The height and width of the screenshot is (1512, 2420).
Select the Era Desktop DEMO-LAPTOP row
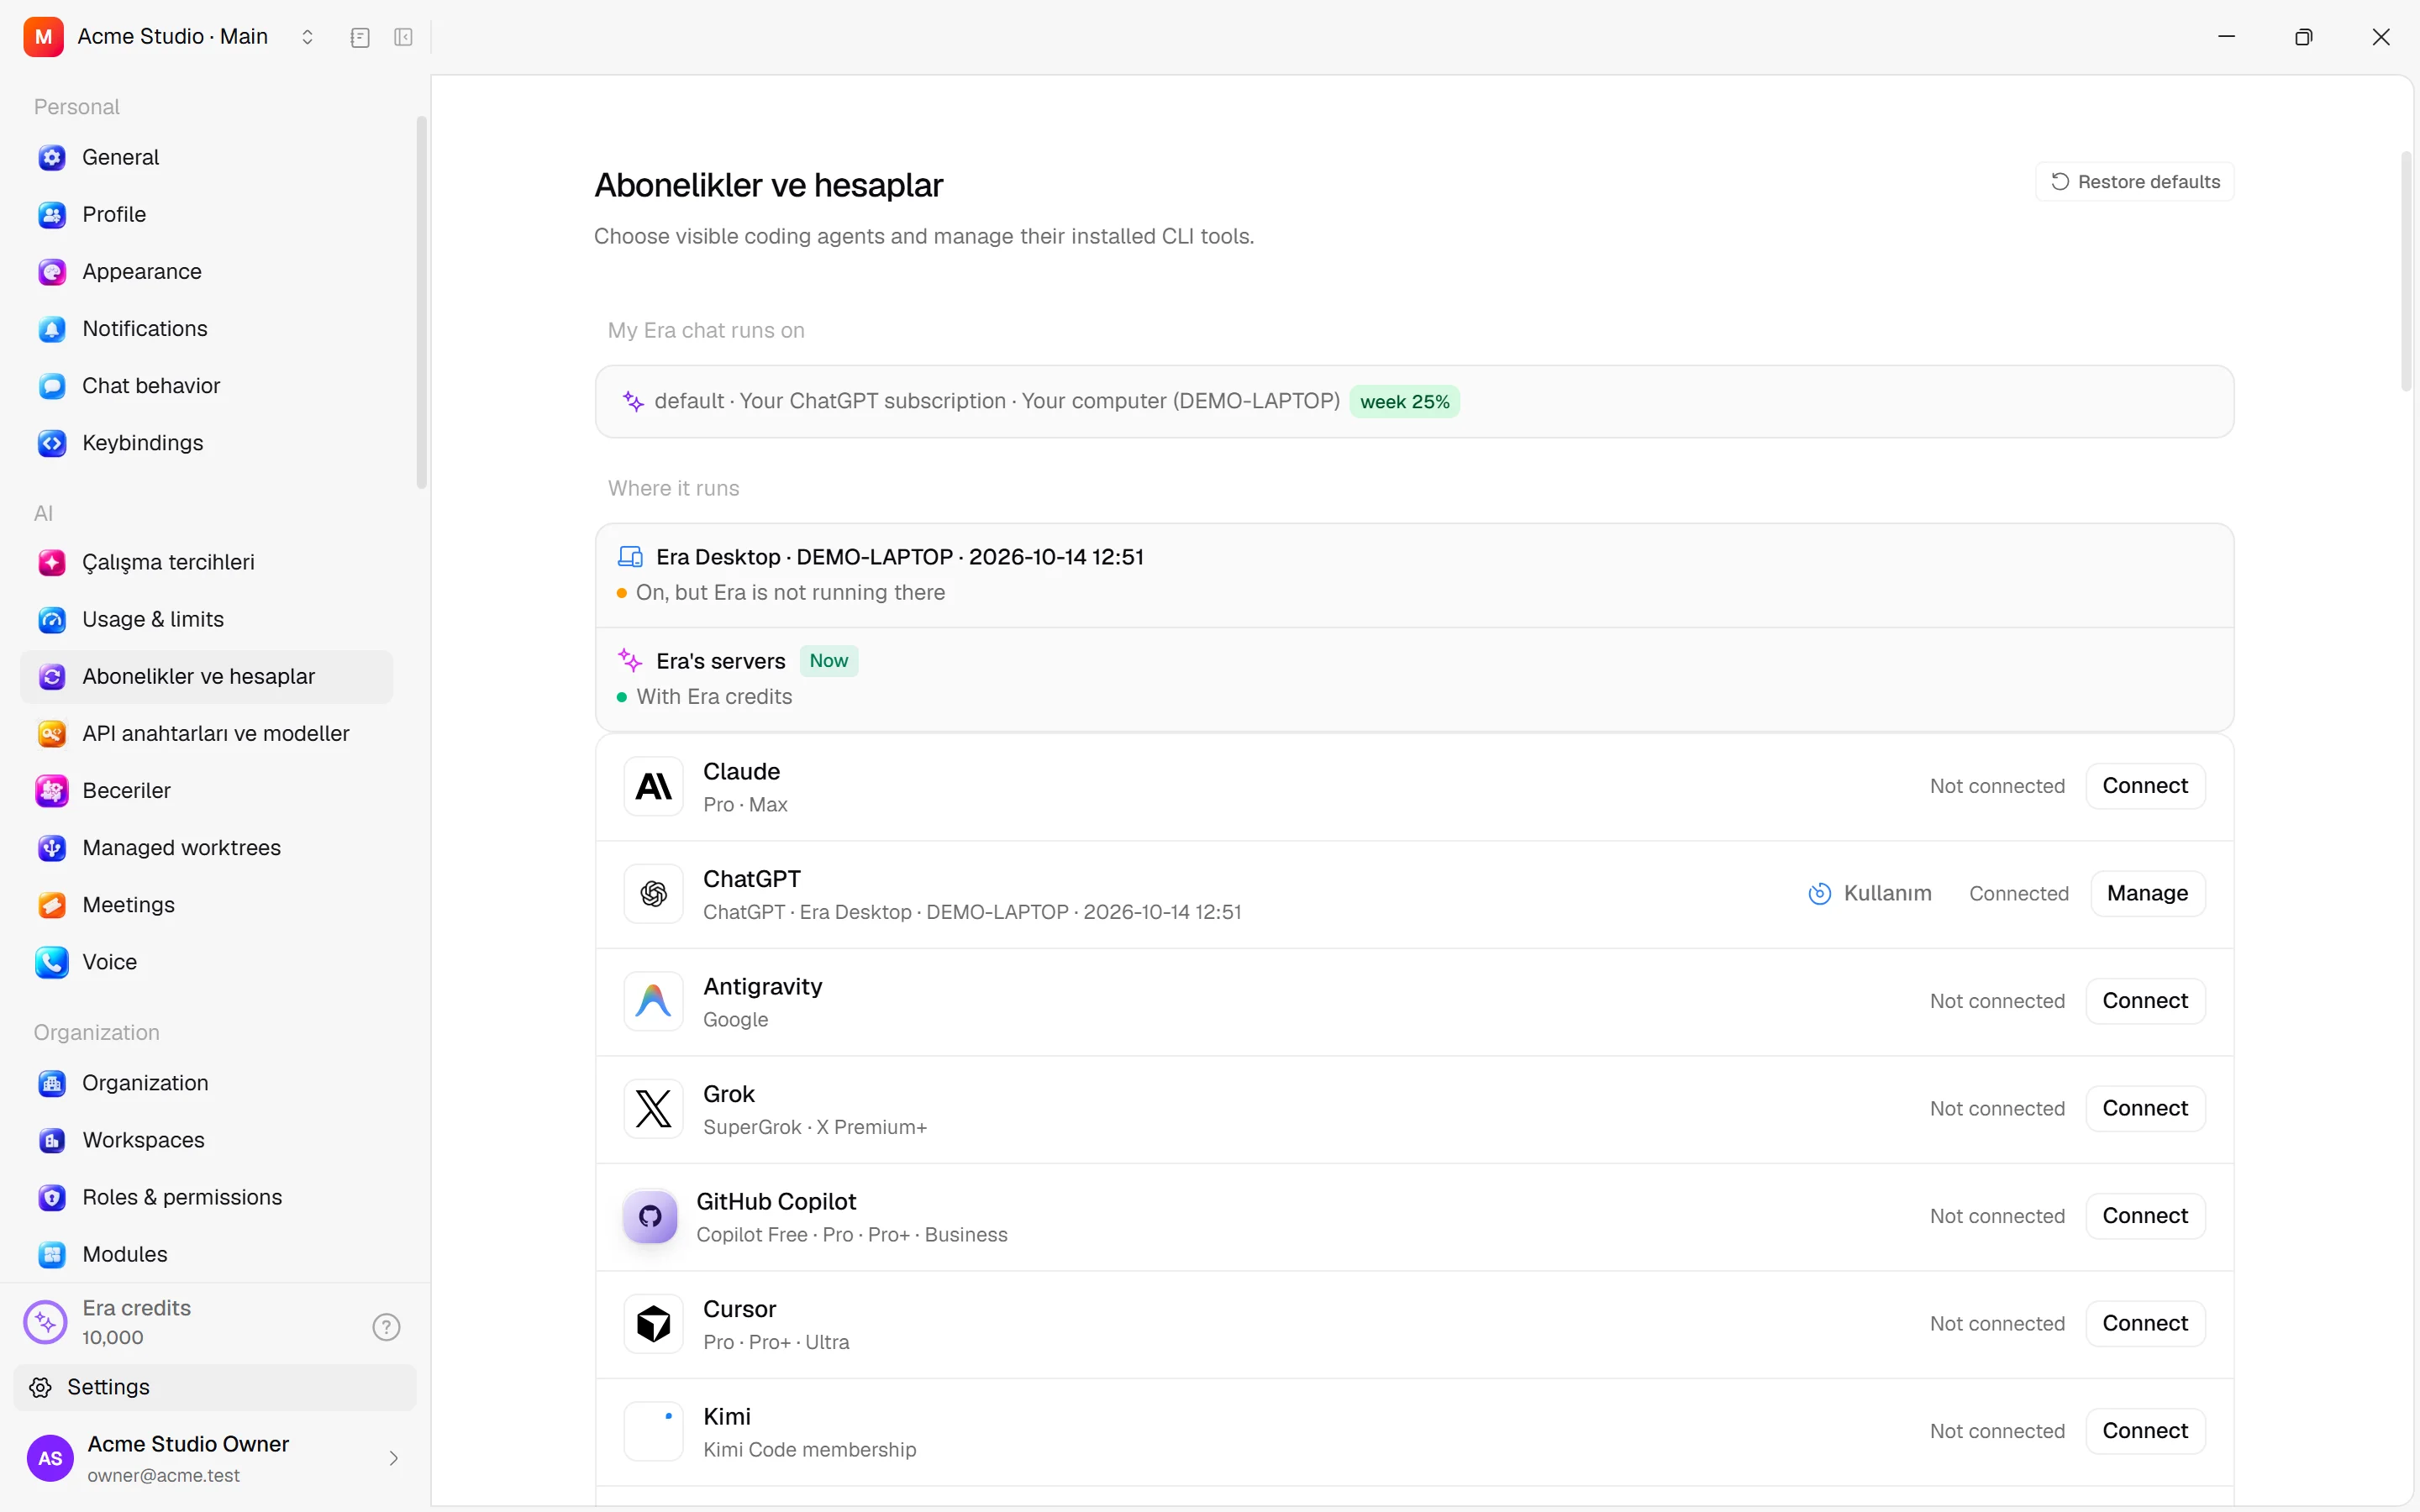pos(1414,575)
